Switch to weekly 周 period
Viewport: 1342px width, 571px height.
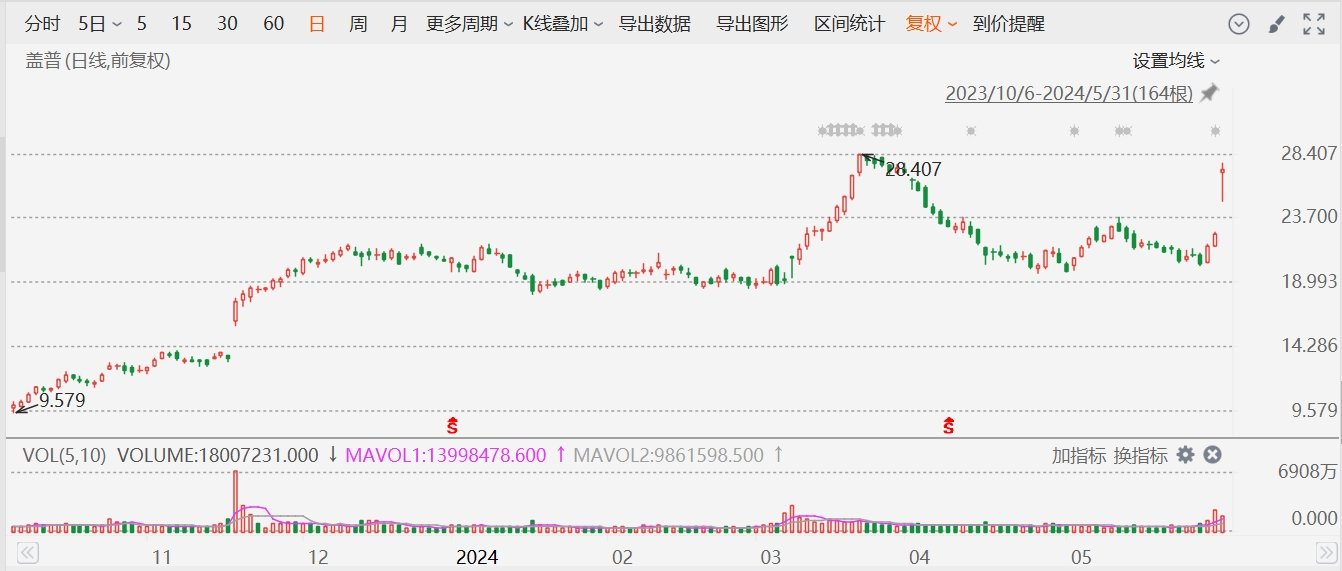[x=358, y=24]
